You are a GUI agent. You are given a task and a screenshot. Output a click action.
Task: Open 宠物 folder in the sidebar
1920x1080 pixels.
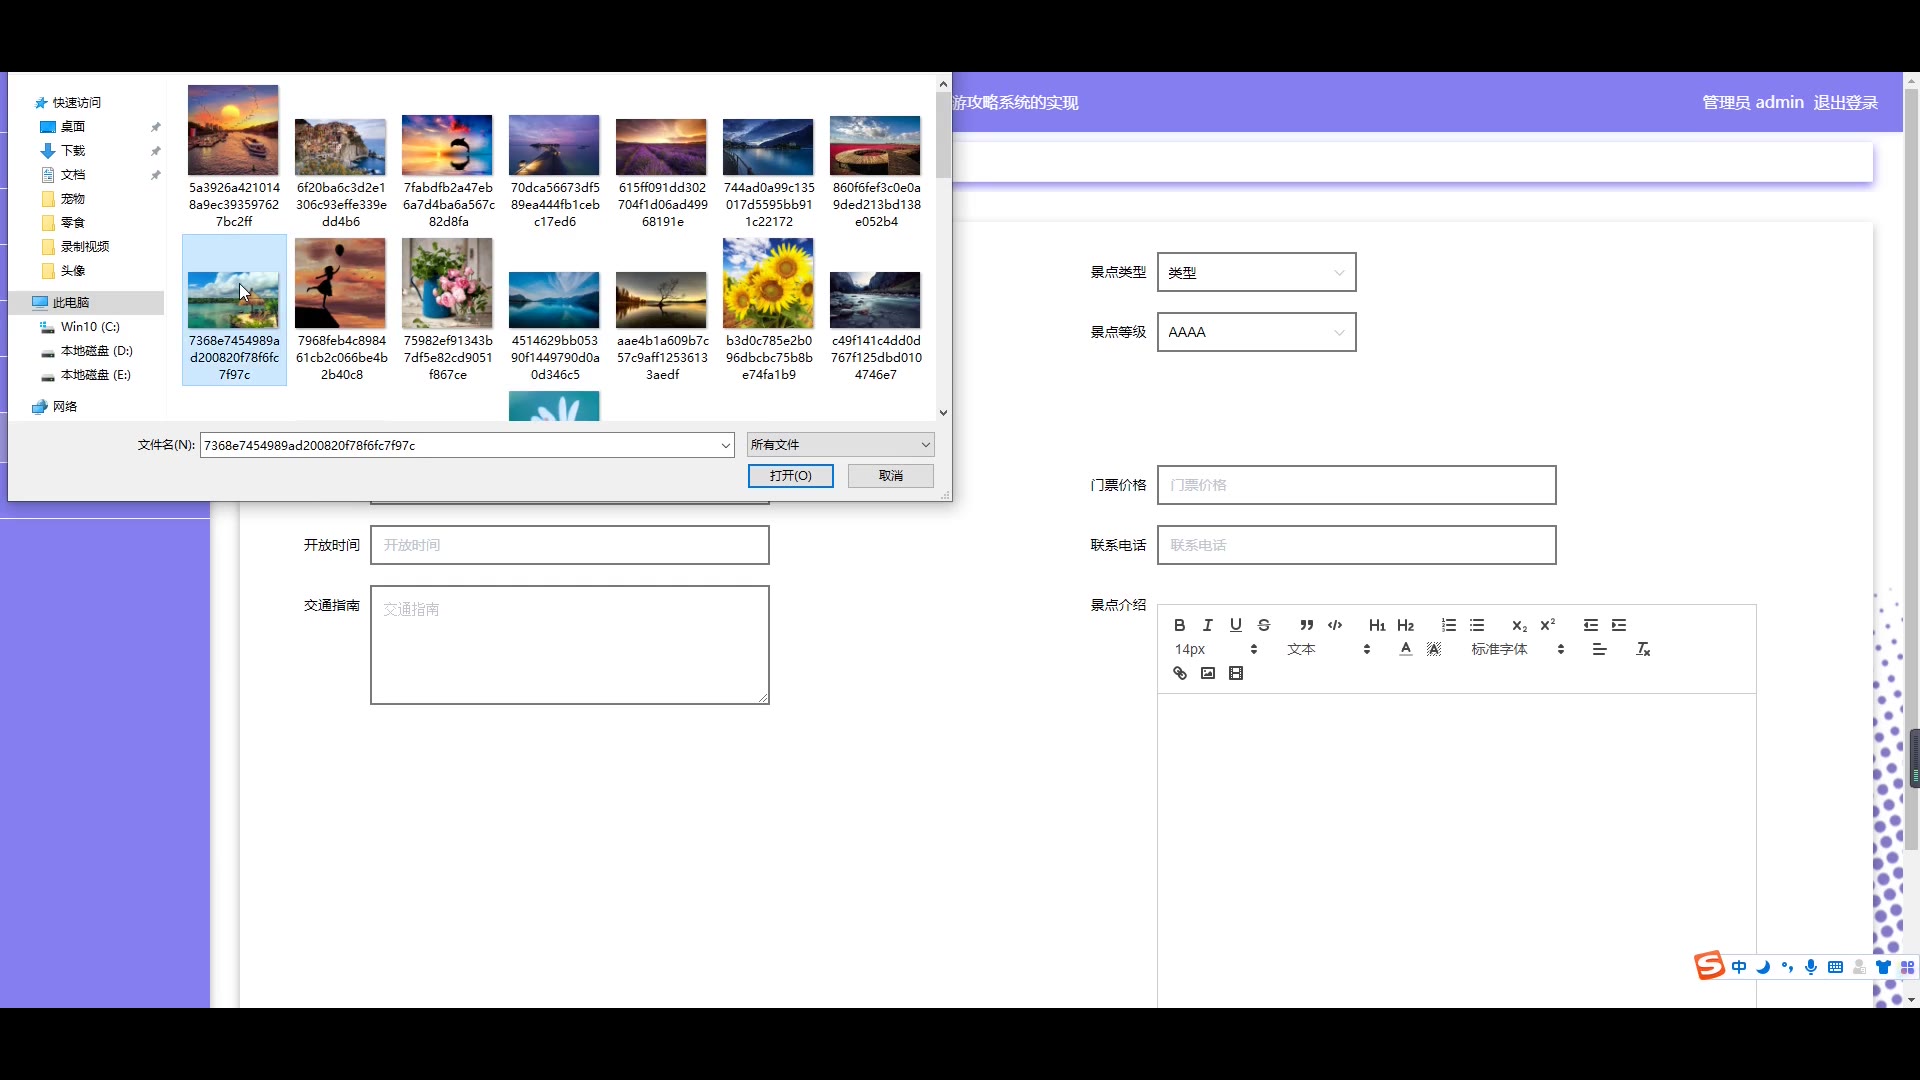[72, 198]
